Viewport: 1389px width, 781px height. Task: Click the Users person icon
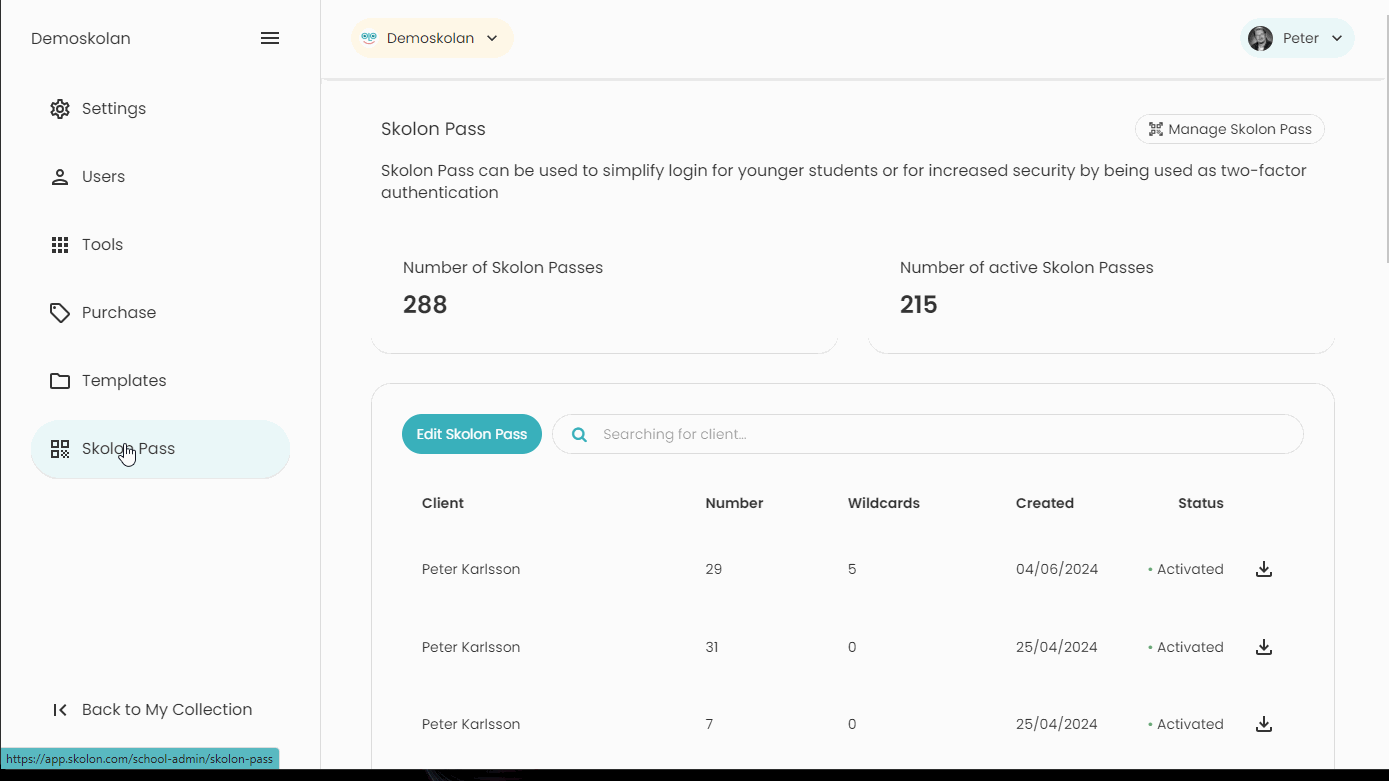[x=60, y=177]
